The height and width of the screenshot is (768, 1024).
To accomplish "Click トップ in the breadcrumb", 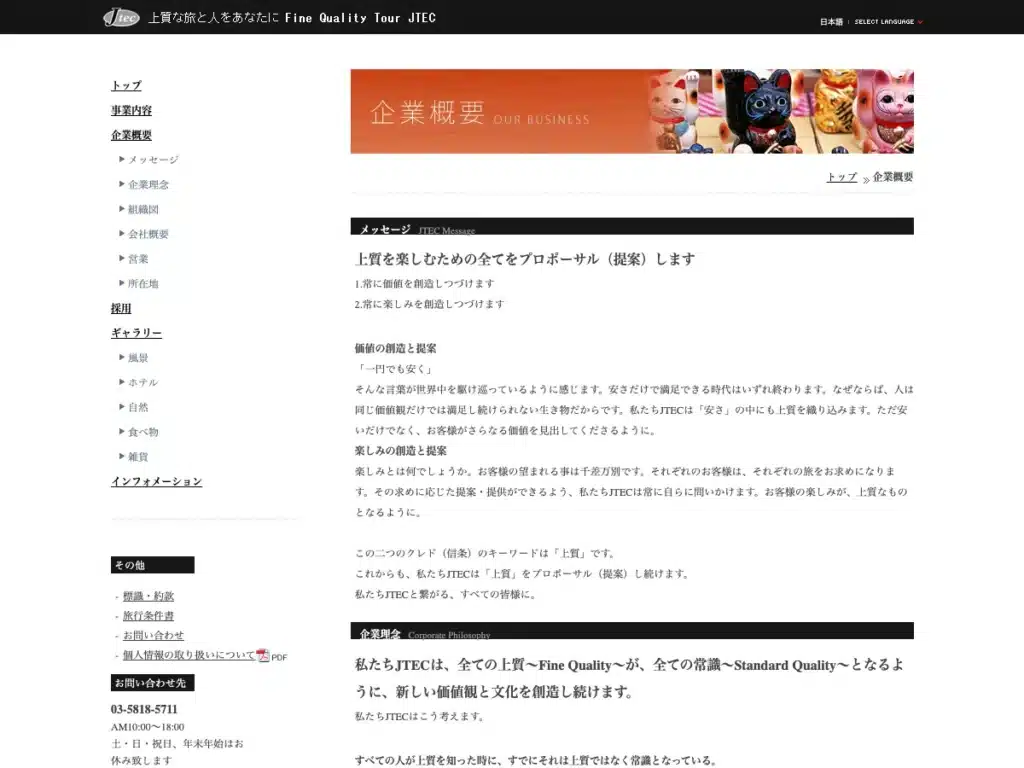I will (x=841, y=177).
